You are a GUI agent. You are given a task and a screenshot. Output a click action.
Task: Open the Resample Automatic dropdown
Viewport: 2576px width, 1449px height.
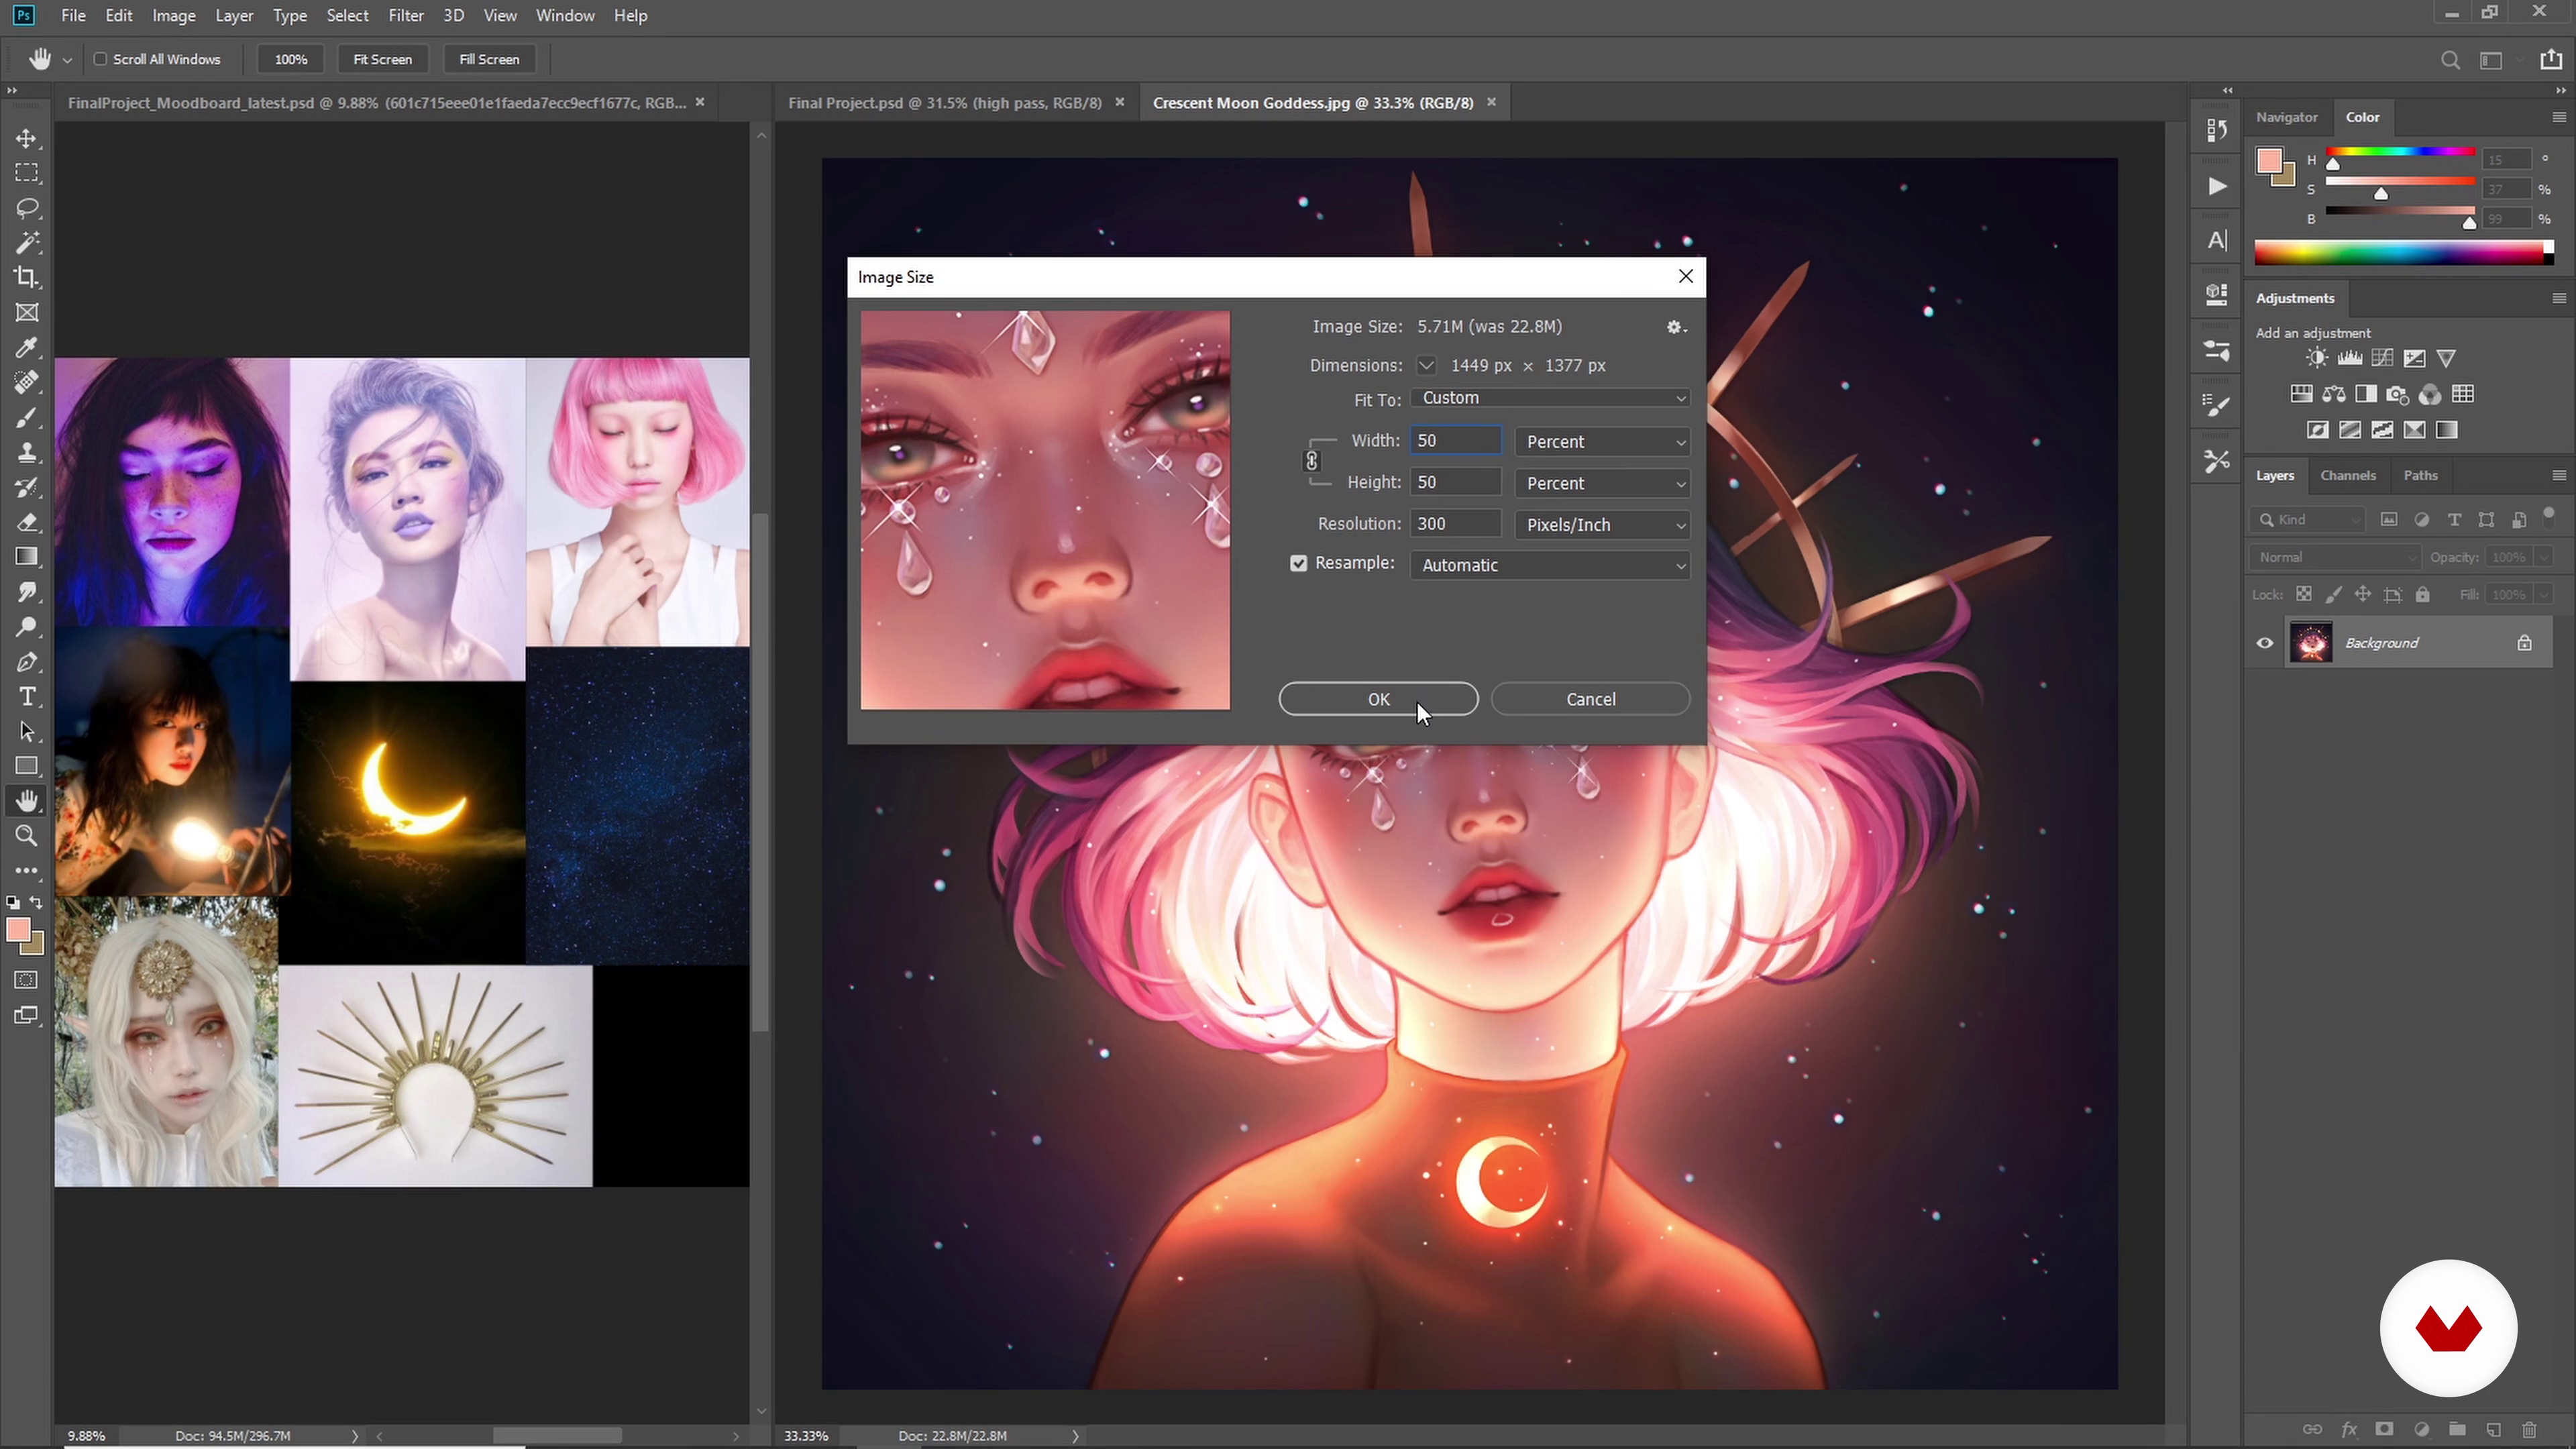point(1550,565)
